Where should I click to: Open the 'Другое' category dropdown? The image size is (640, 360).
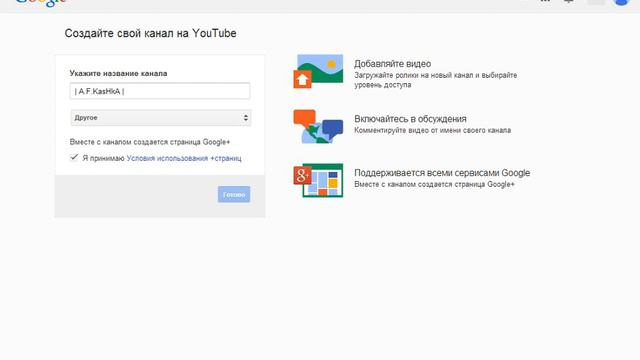pos(160,118)
